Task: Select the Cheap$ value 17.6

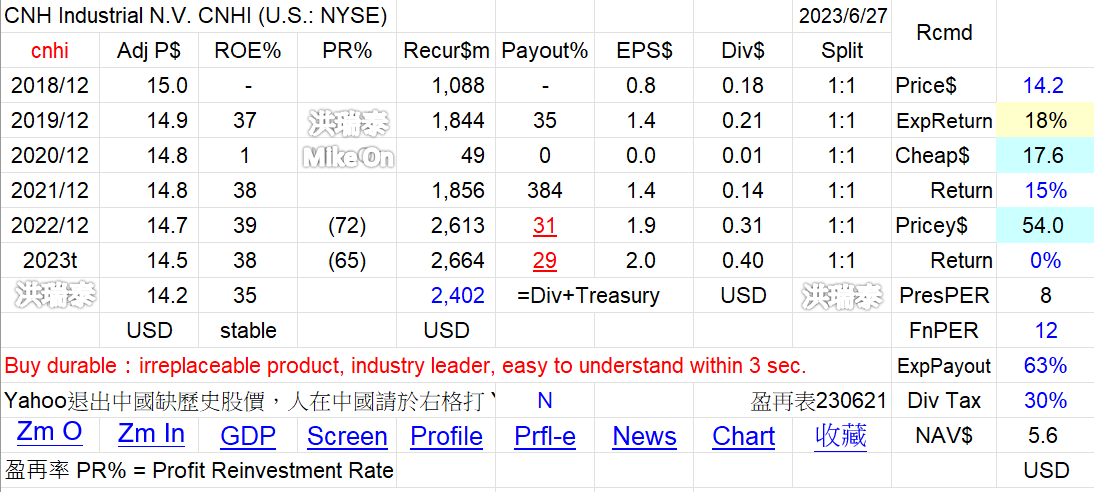Action: [1043, 155]
